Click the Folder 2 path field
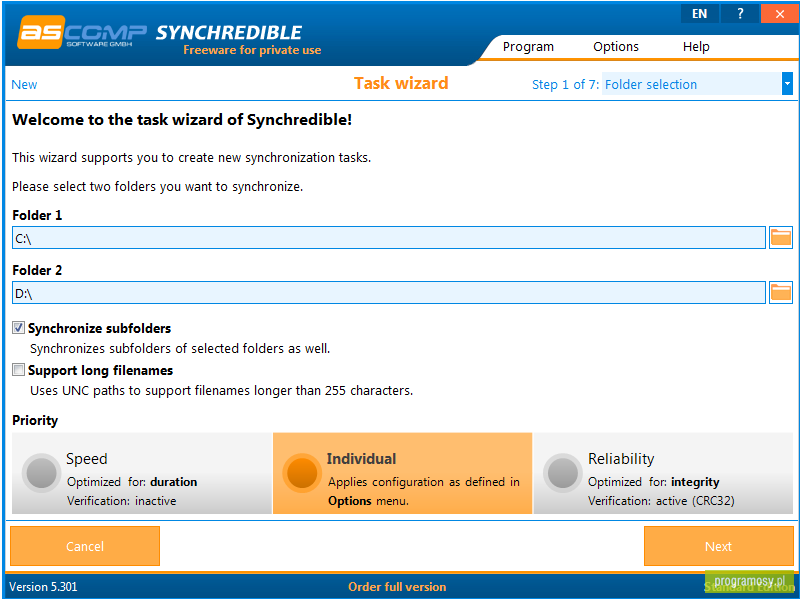800x599 pixels. [x=389, y=293]
